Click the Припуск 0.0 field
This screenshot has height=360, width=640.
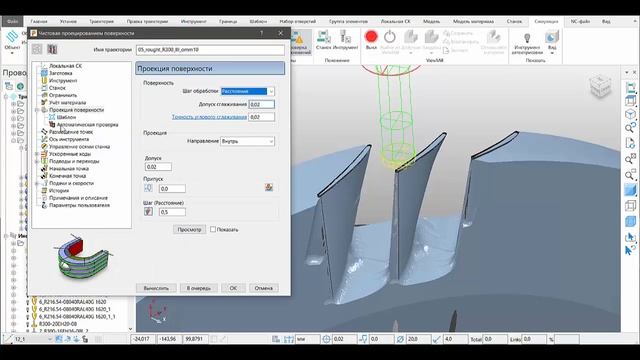click(x=172, y=189)
